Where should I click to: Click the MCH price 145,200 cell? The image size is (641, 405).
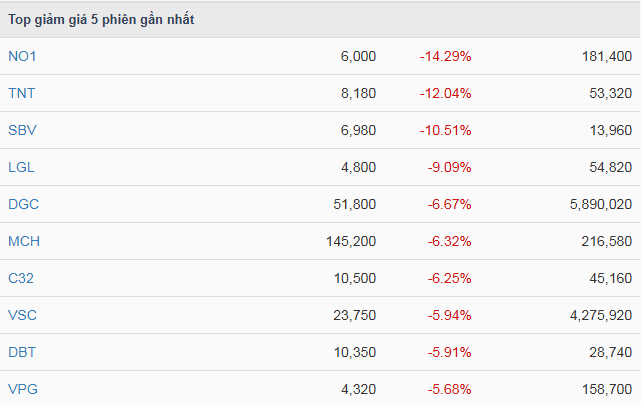pos(351,242)
